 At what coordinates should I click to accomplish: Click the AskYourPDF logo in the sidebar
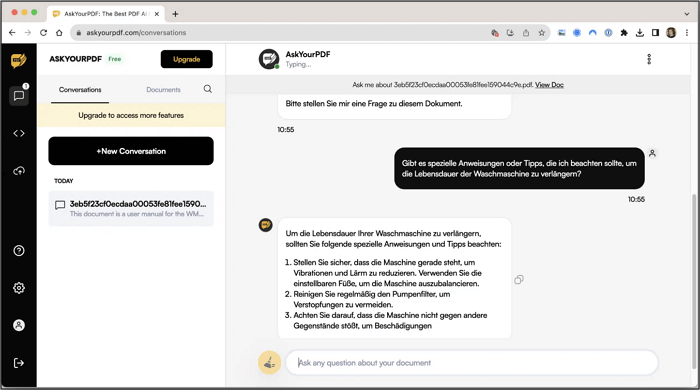tap(19, 60)
